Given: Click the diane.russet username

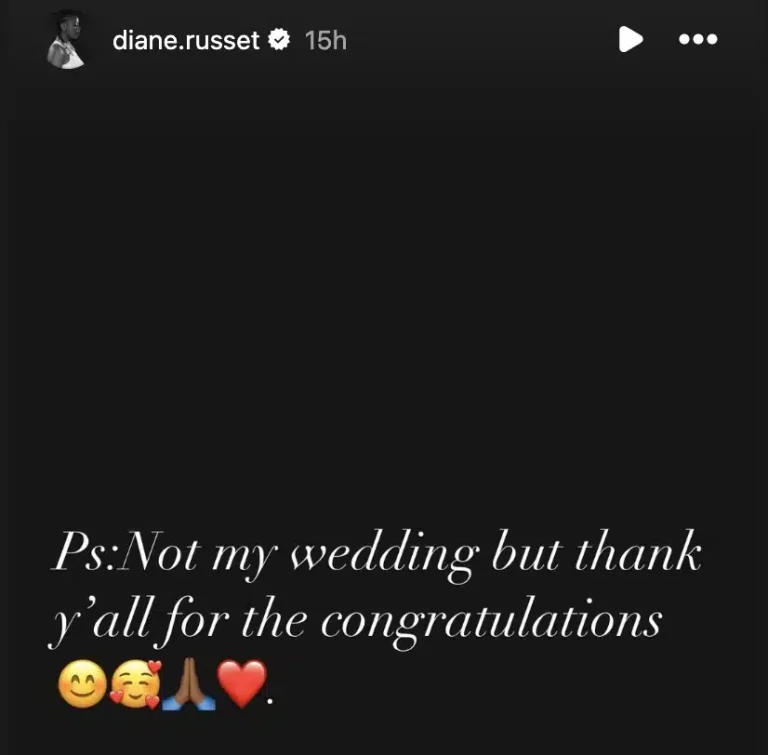Looking at the screenshot, I should [x=186, y=40].
